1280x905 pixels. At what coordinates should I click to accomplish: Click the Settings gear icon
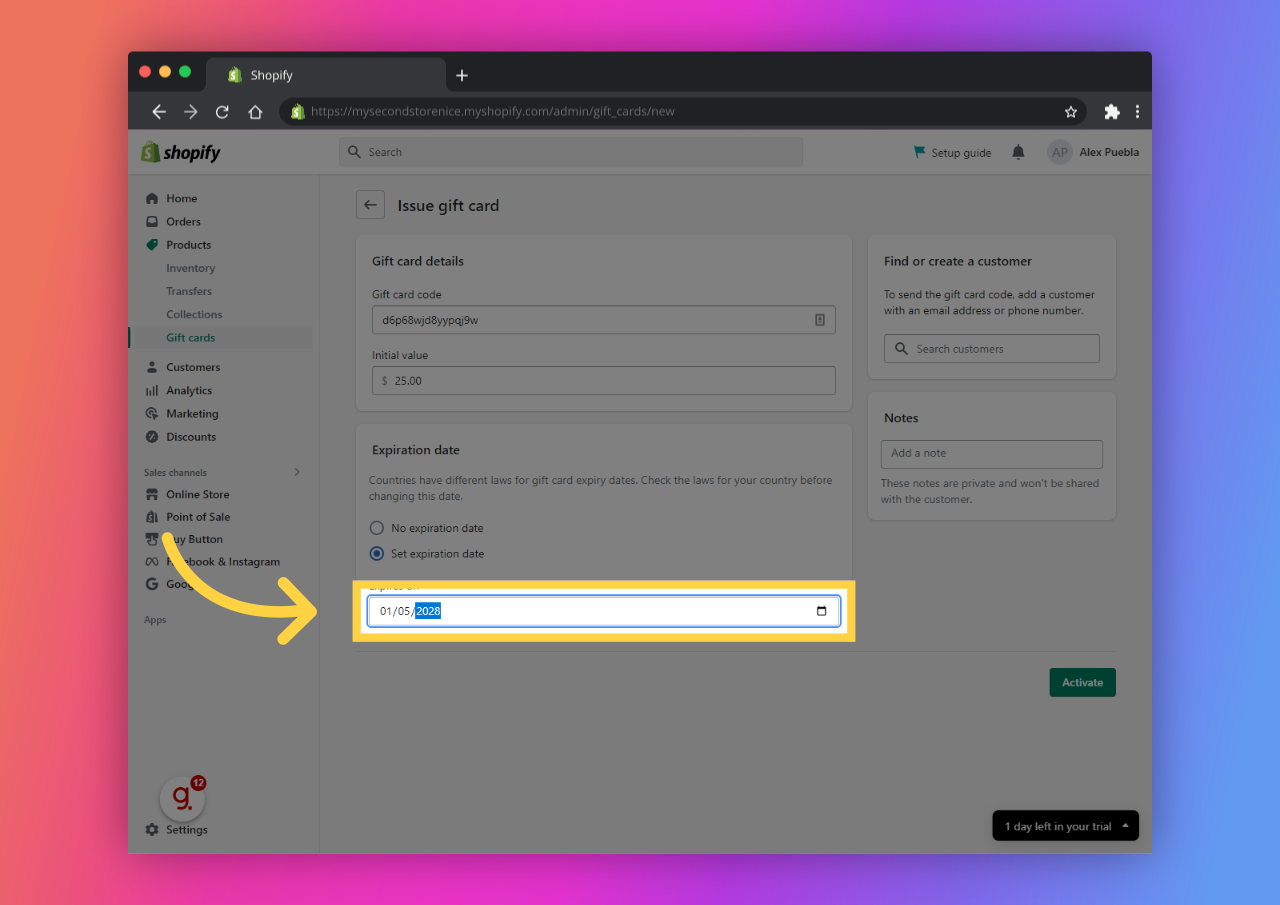point(152,829)
